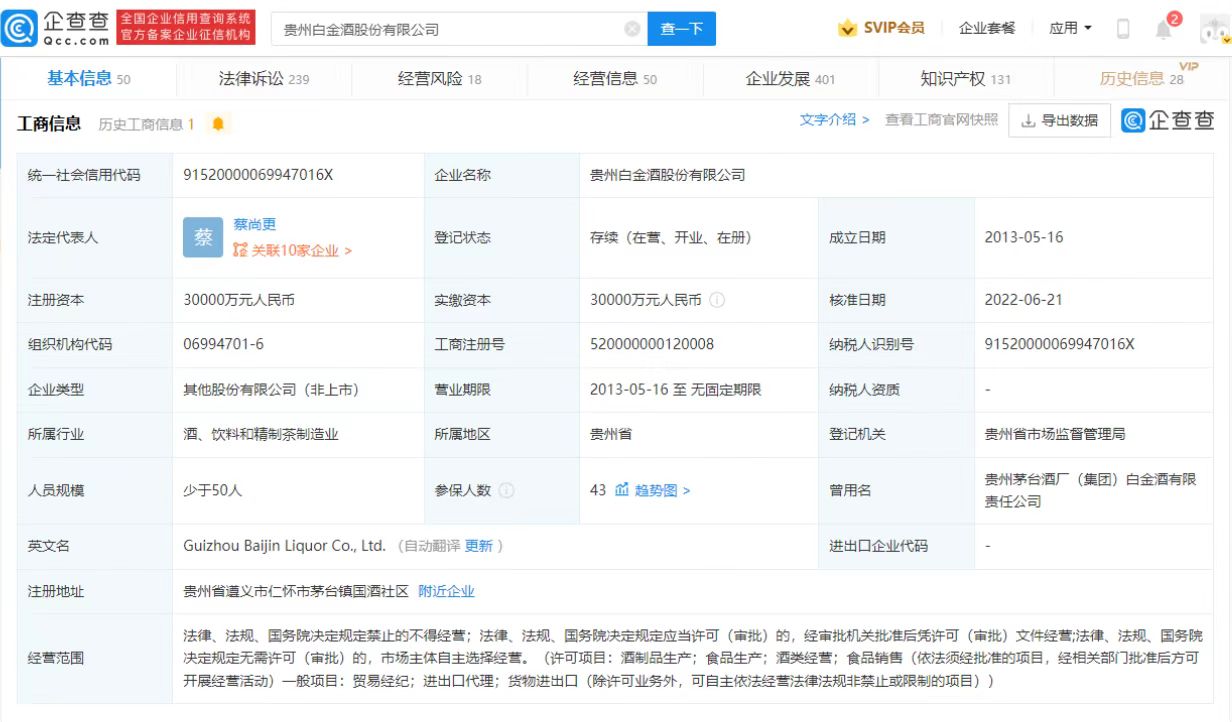This screenshot has width=1232, height=722.
Task: Switch to the 经营风险 tab
Action: coord(439,78)
